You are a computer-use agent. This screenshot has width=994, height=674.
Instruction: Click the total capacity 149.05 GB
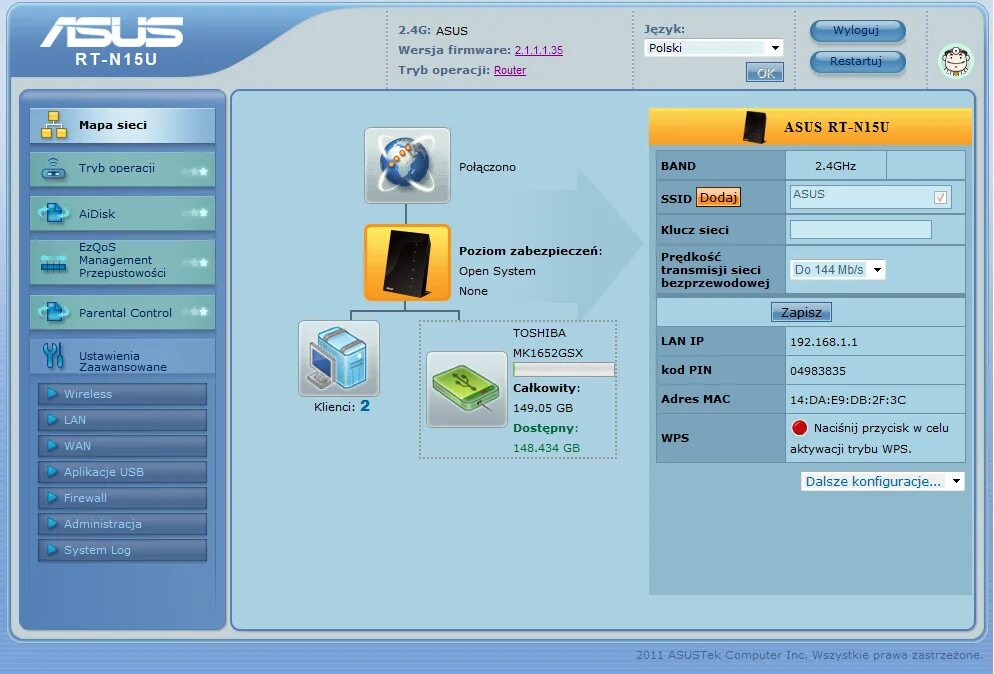pyautogui.click(x=543, y=408)
